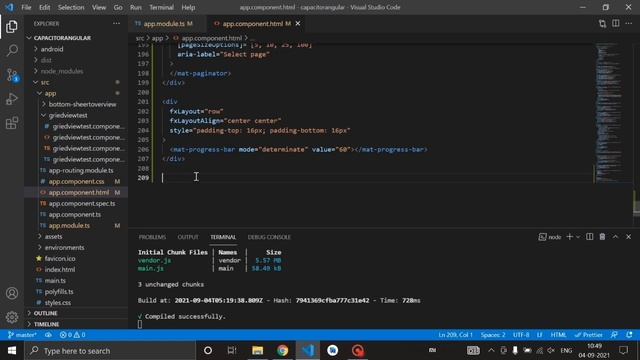Click the feedback icon in status bar
Screen dimensions: 640x360
[614, 335]
